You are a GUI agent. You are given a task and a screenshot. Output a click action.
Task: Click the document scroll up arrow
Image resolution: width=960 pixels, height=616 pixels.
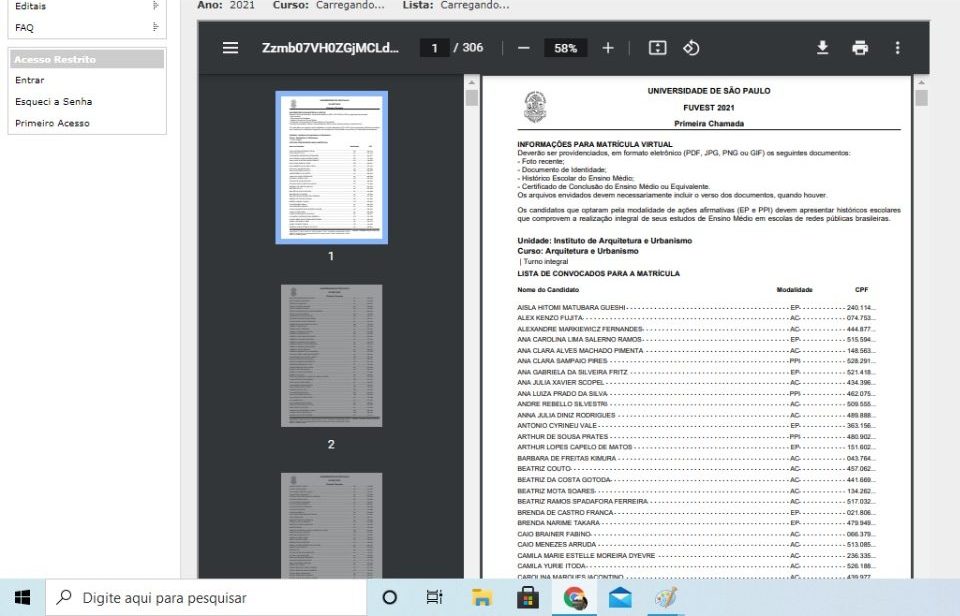pyautogui.click(x=921, y=82)
